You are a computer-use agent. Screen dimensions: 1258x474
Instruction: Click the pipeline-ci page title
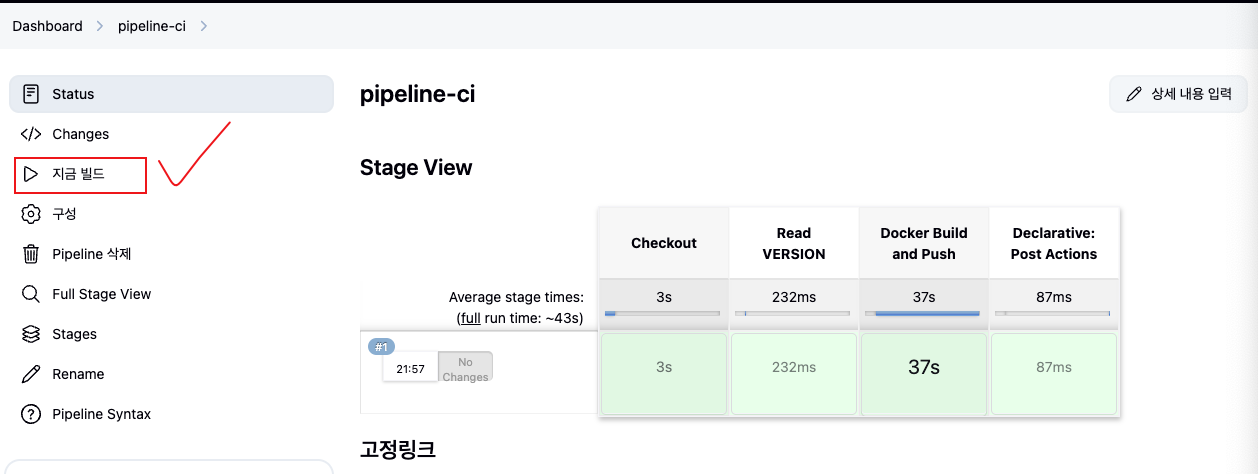point(417,95)
